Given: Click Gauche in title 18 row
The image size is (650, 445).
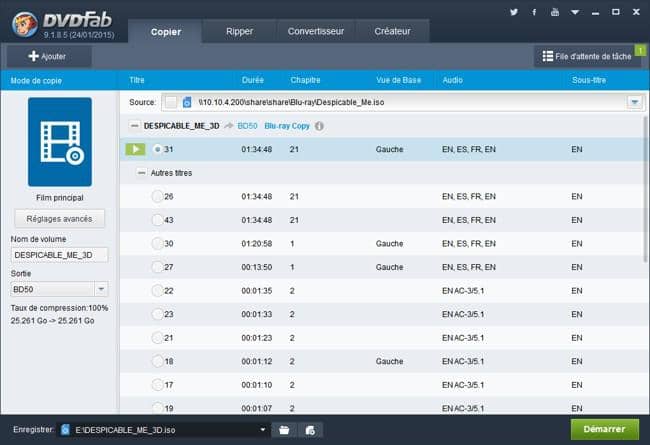Looking at the screenshot, I should click(390, 361).
